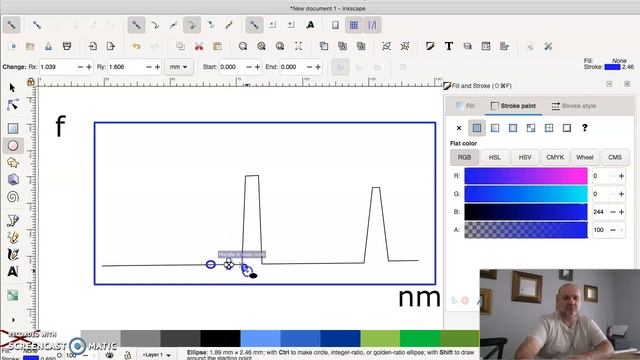The height and width of the screenshot is (360, 640).
Task: Select the Gradient tool in toolbox
Action: click(x=13, y=295)
